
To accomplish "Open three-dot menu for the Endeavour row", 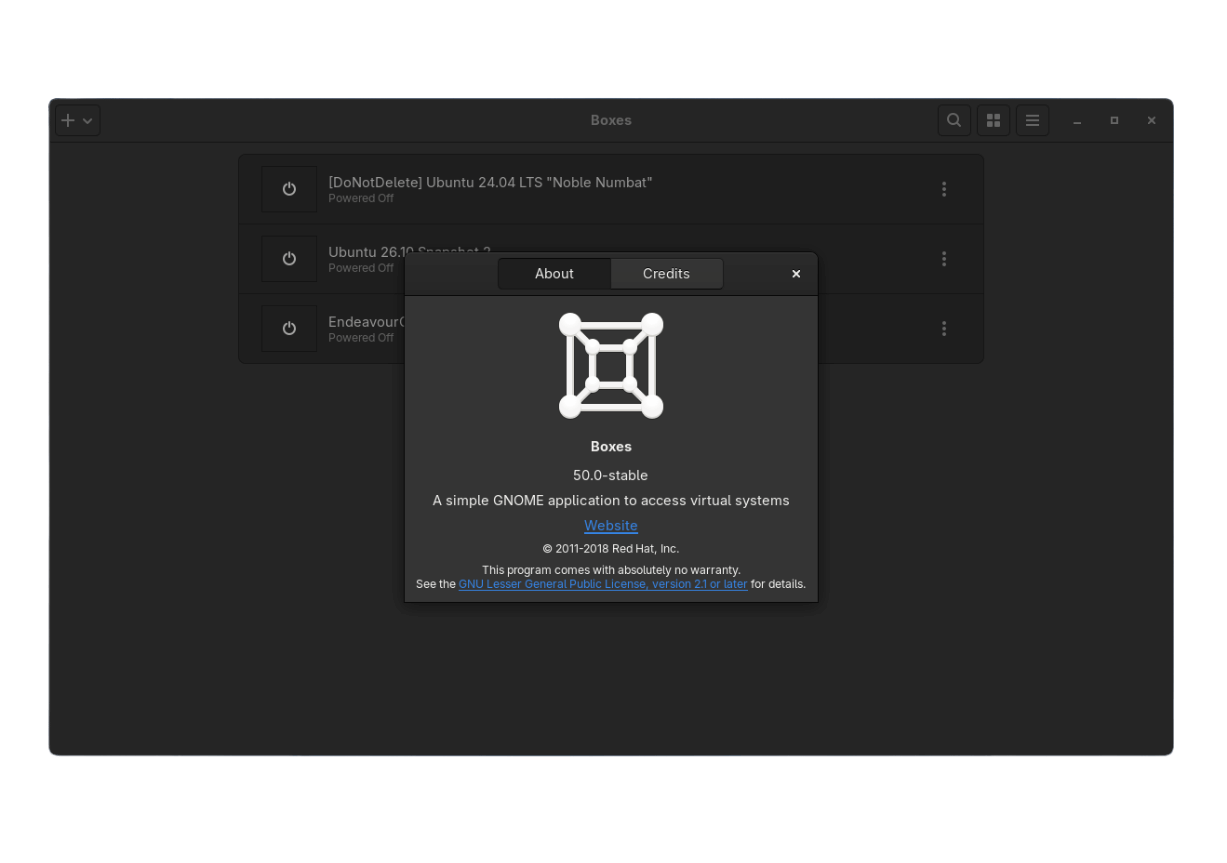I will click(x=943, y=328).
